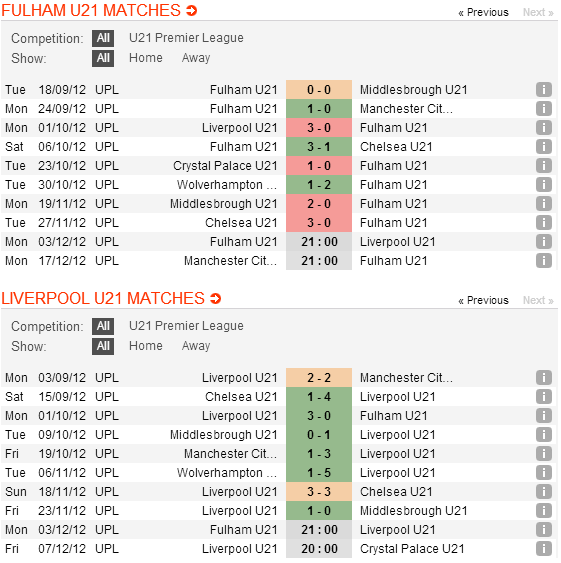Image resolution: width=561 pixels, height=563 pixels.
Task: Choose U21 Premier League filter for Fulham
Action: (186, 38)
